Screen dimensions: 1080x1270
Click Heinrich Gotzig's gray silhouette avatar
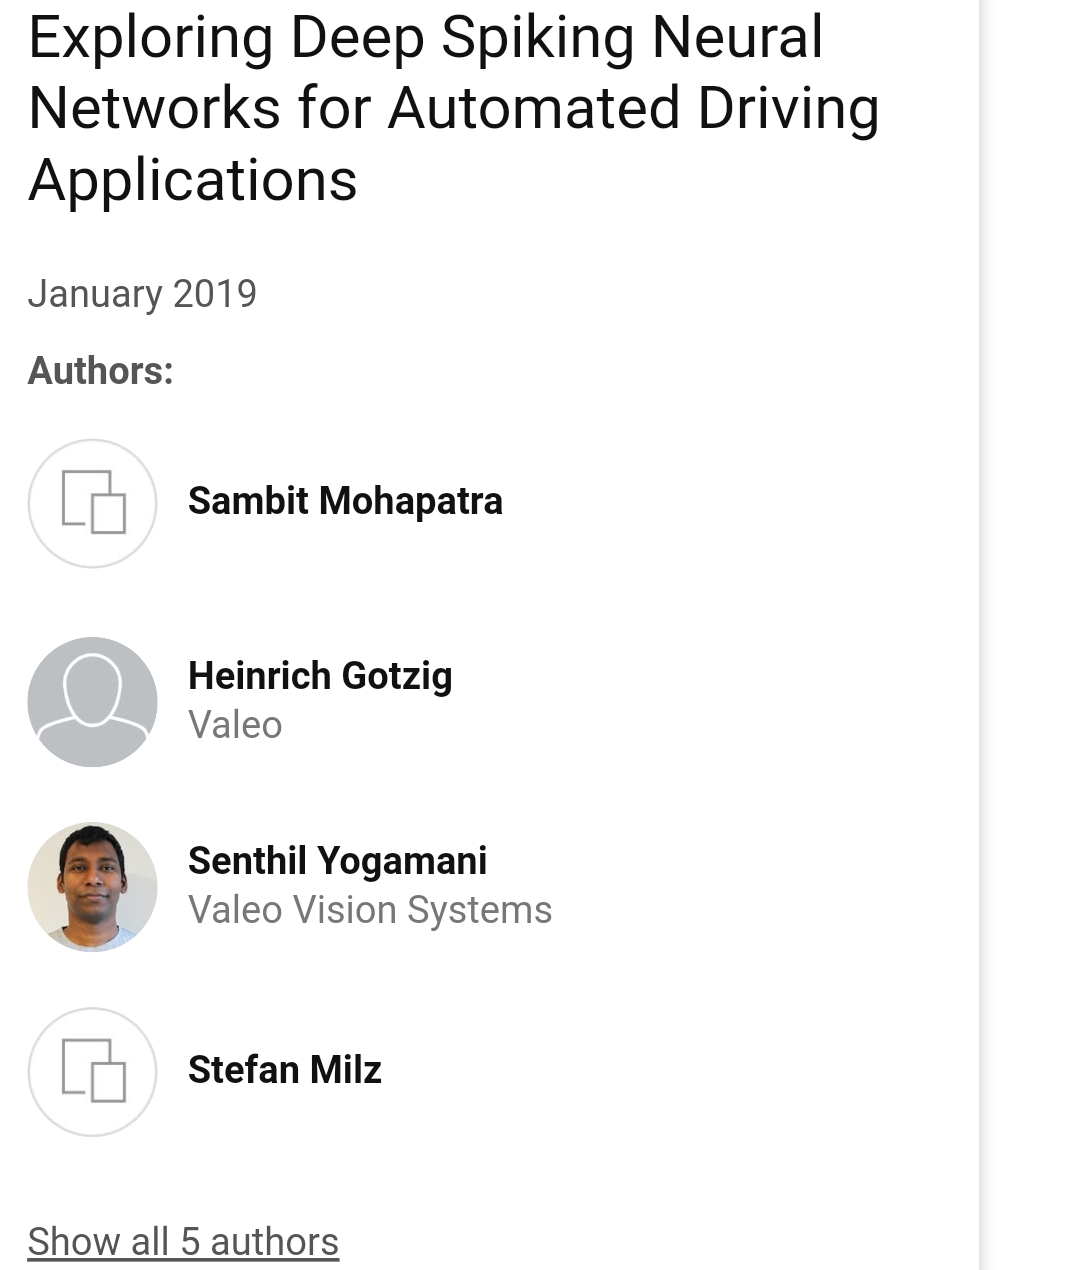92,702
